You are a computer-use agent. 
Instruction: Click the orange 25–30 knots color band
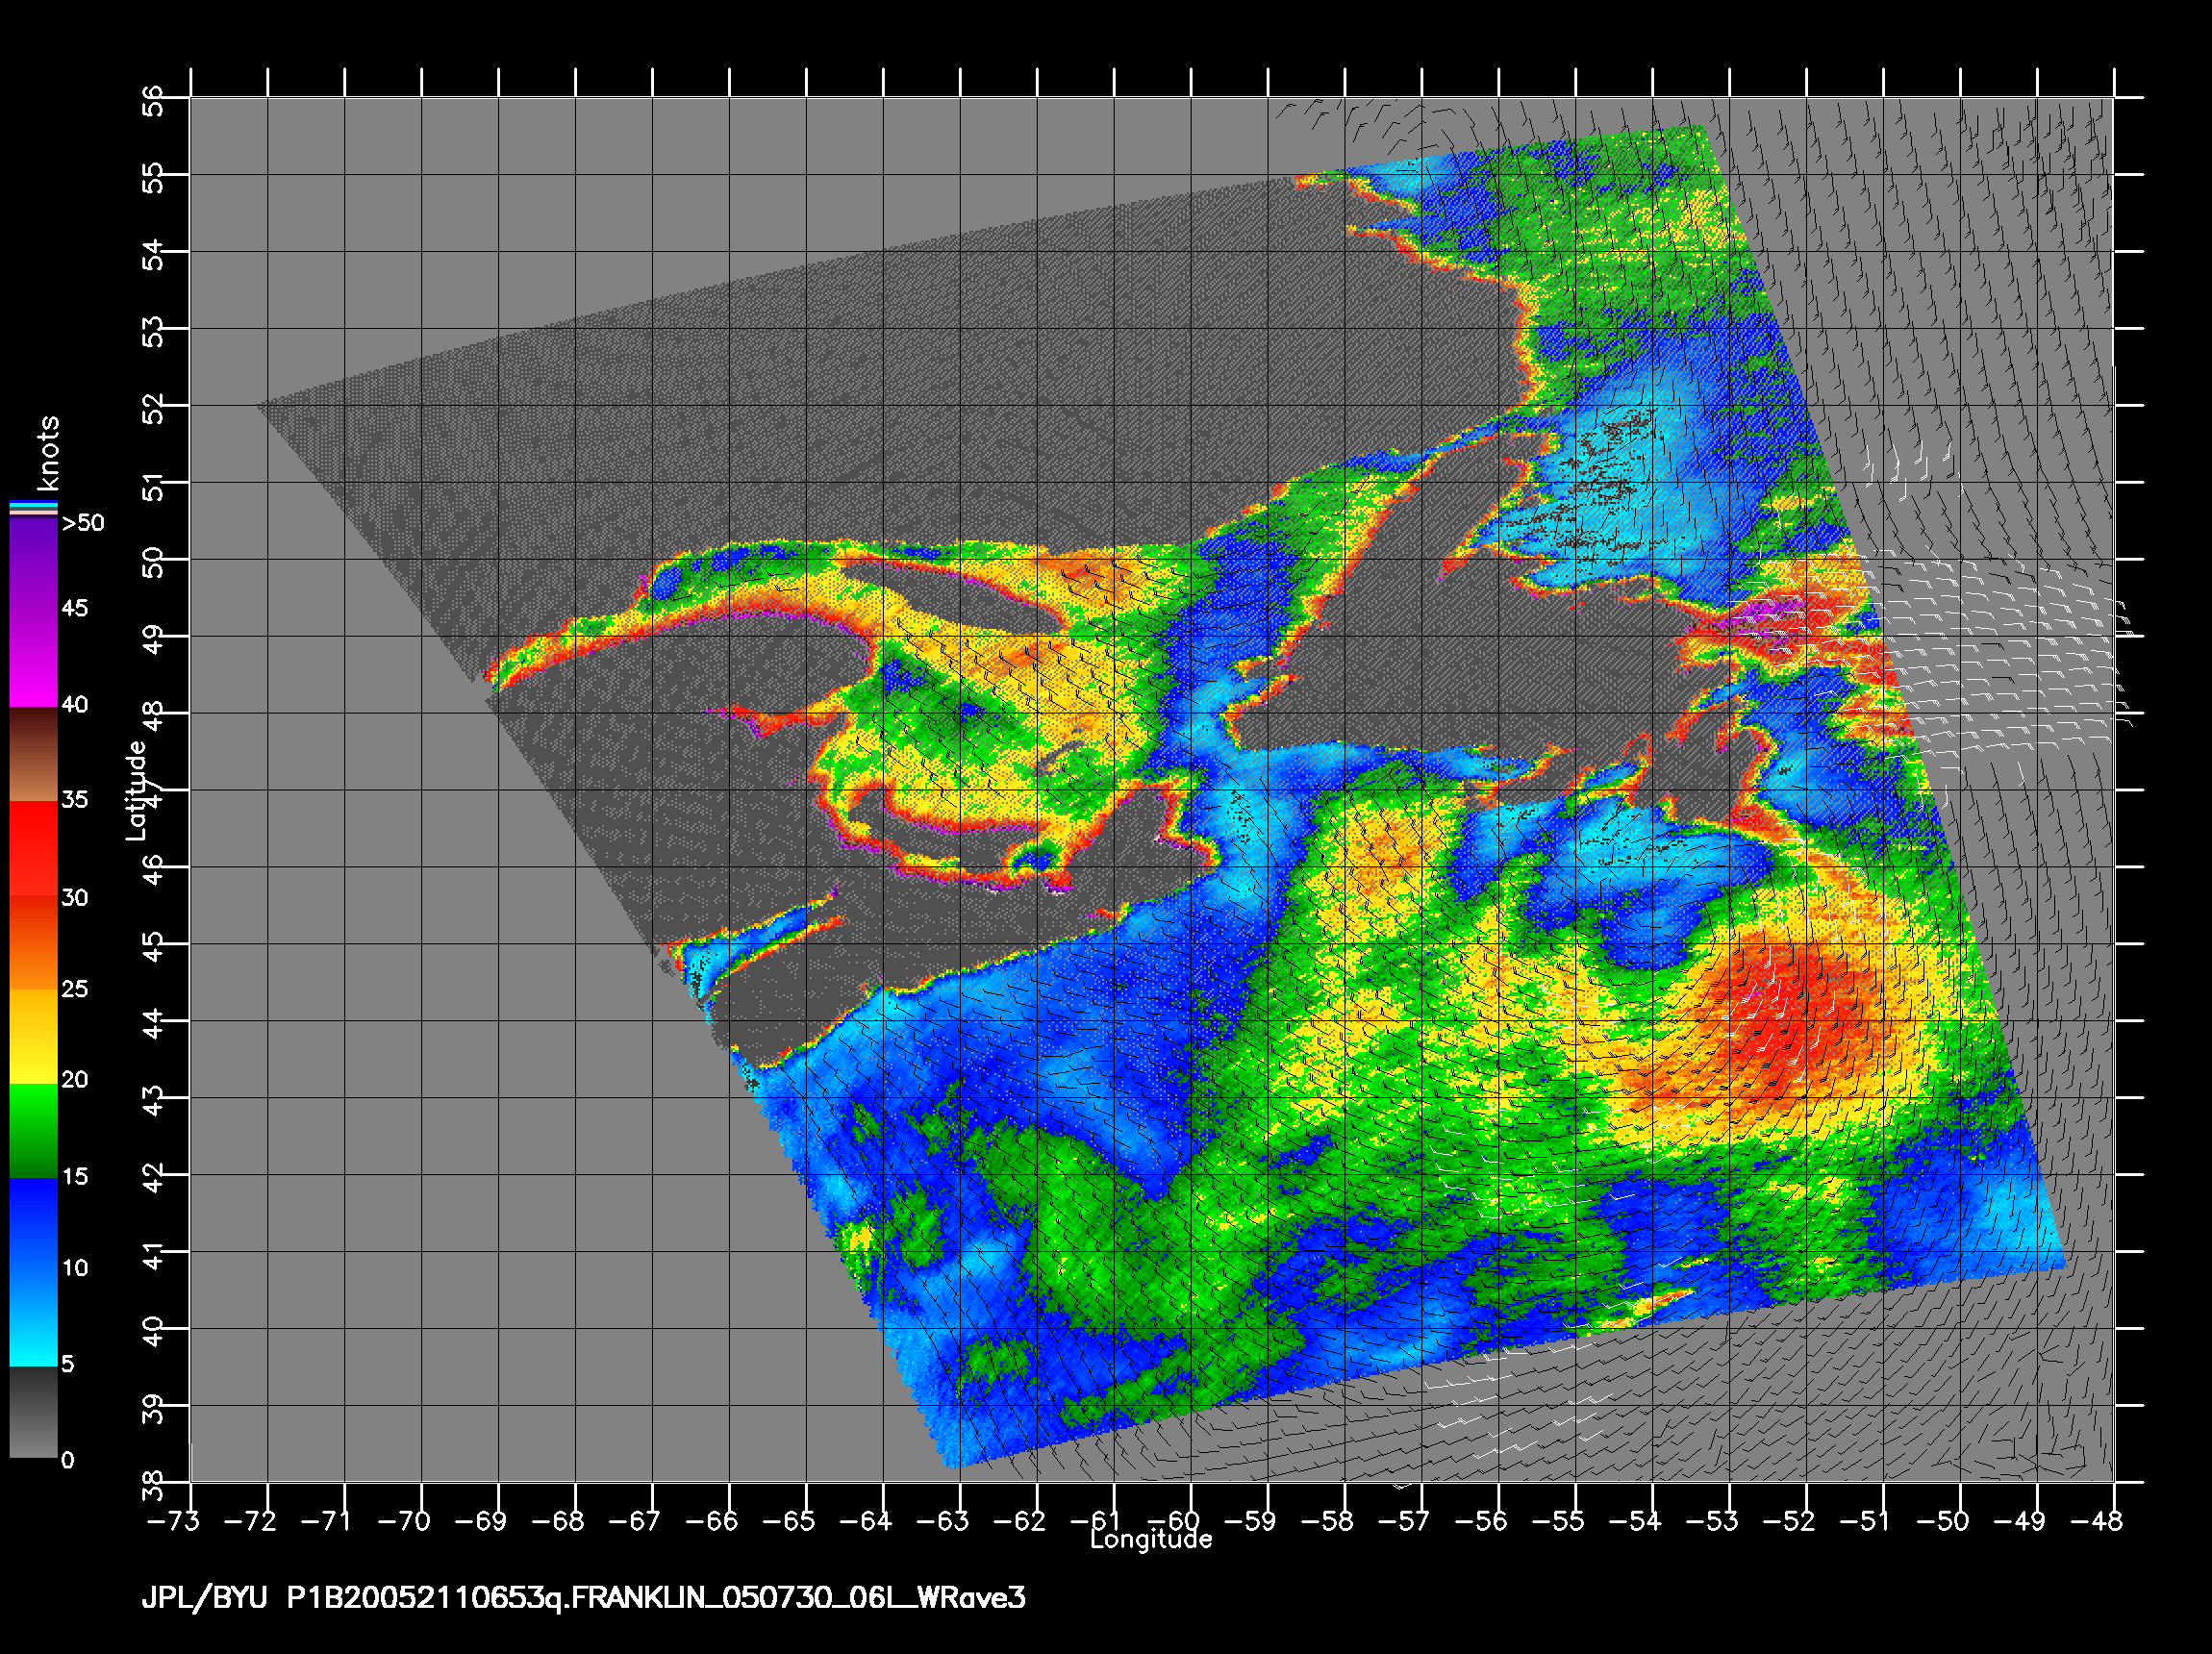pyautogui.click(x=33, y=942)
